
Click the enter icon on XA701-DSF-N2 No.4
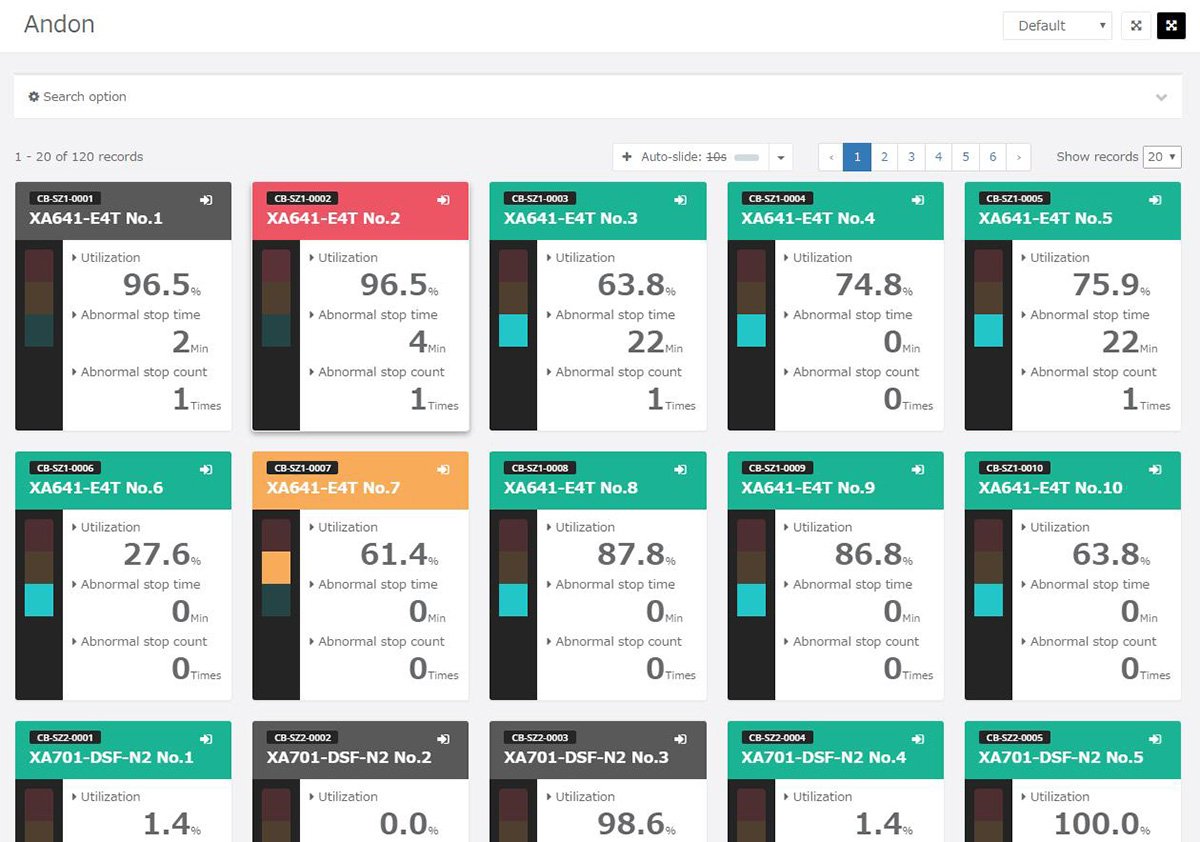click(x=918, y=739)
